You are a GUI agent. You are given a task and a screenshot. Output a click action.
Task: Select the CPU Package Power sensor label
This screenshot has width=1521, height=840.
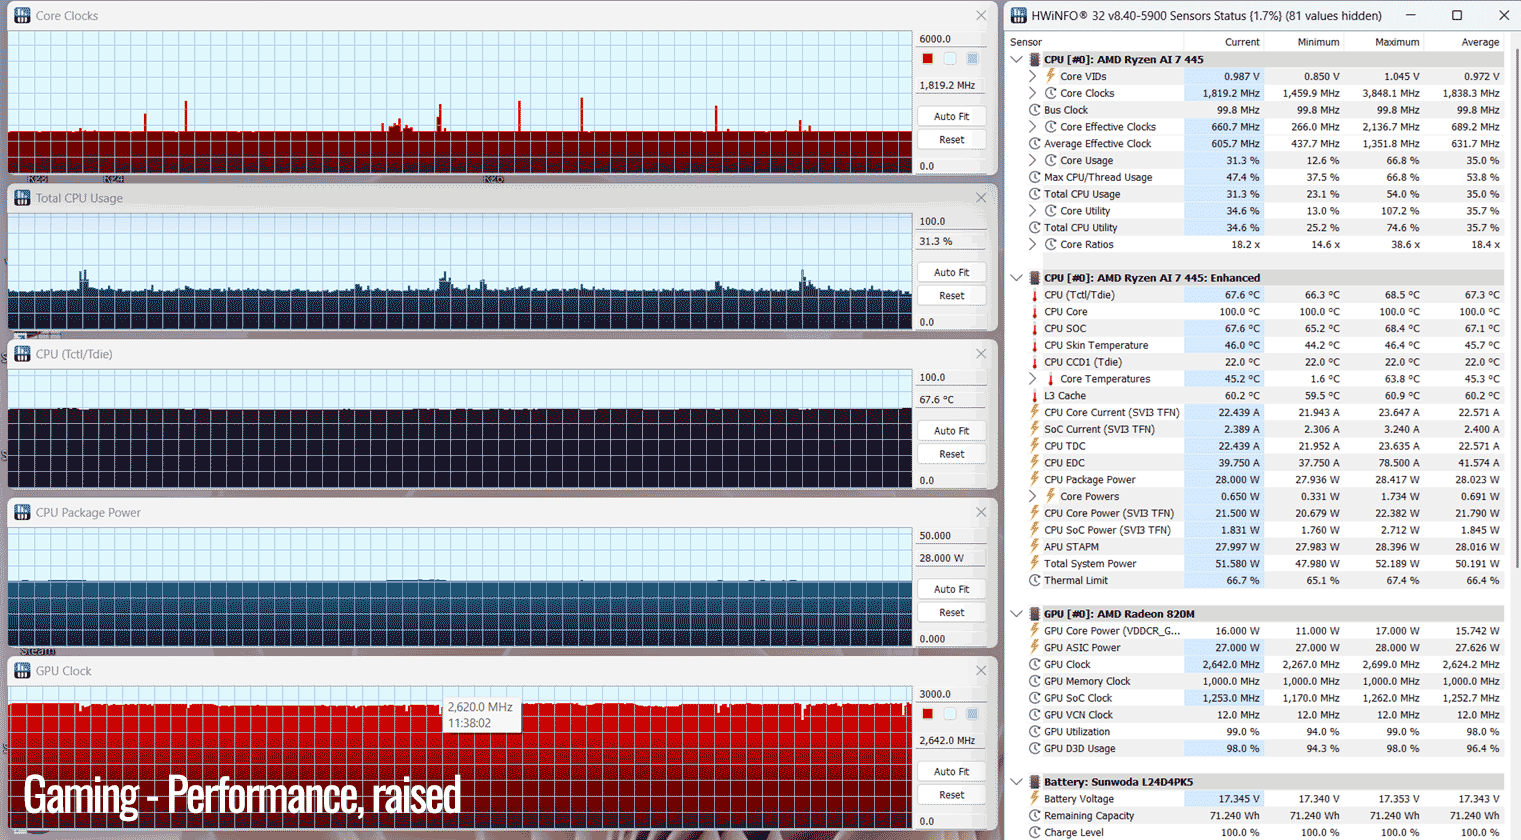click(1089, 480)
